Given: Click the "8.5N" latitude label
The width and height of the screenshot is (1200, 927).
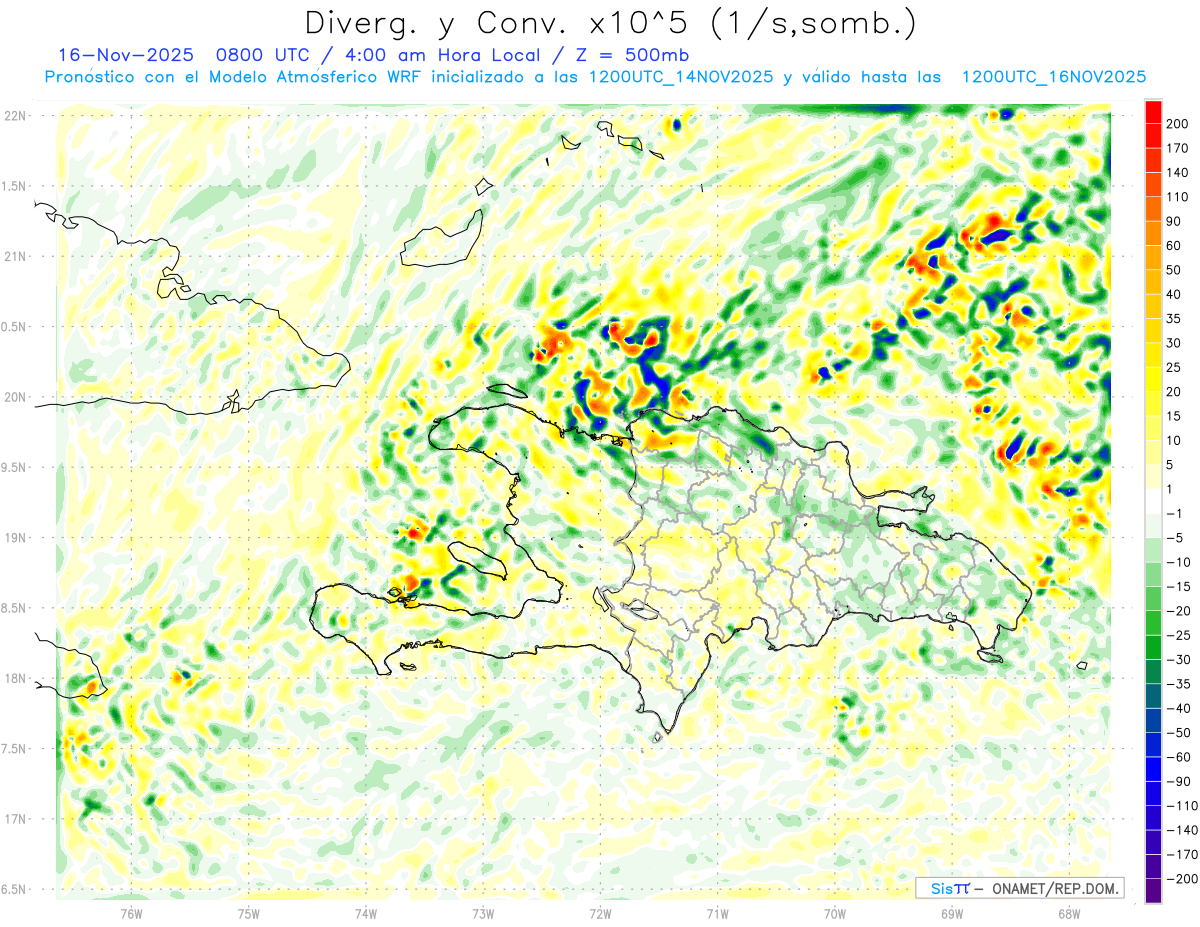Looking at the screenshot, I should point(14,609).
